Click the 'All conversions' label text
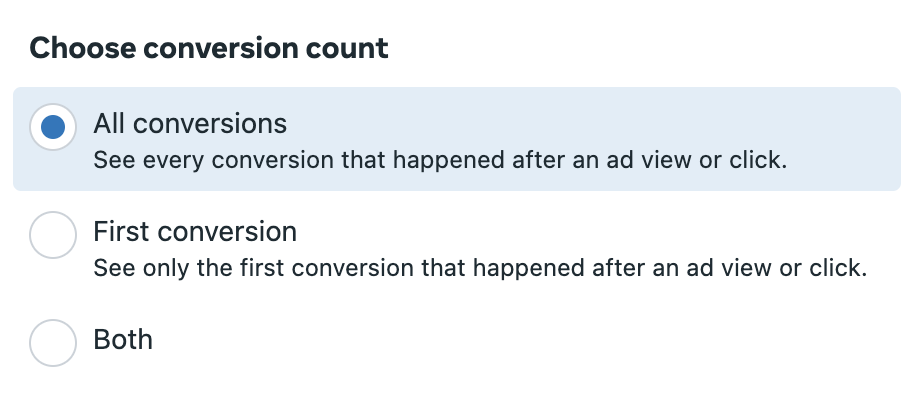 tap(190, 123)
